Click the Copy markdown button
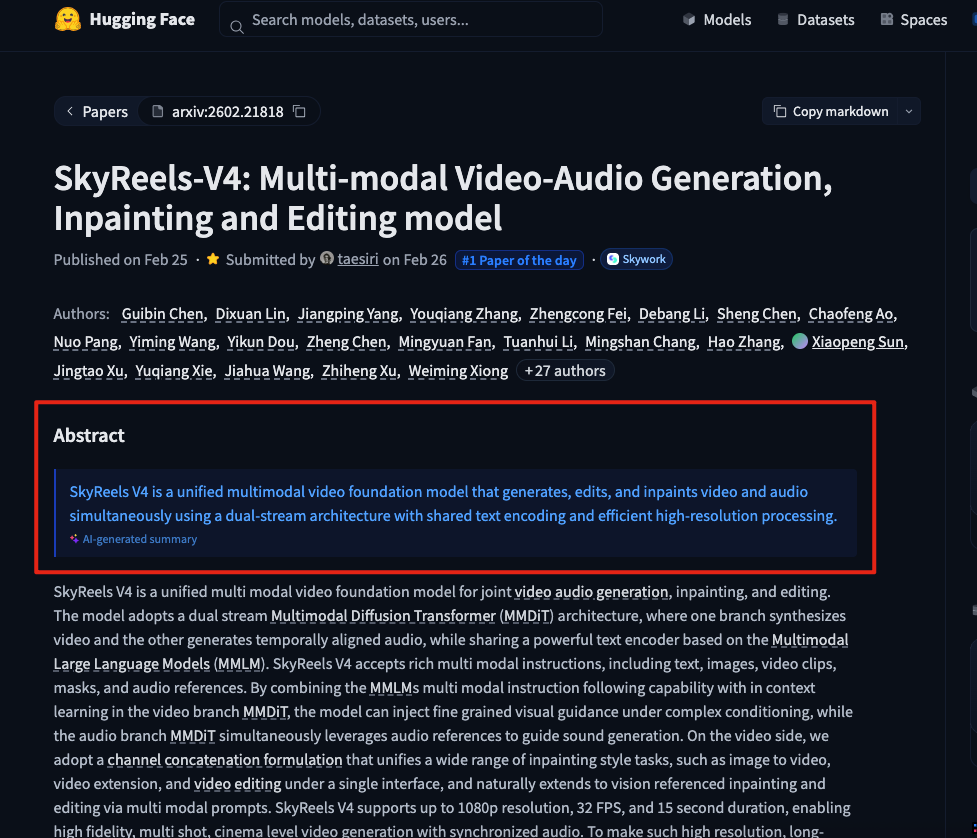This screenshot has width=977, height=838. point(830,112)
